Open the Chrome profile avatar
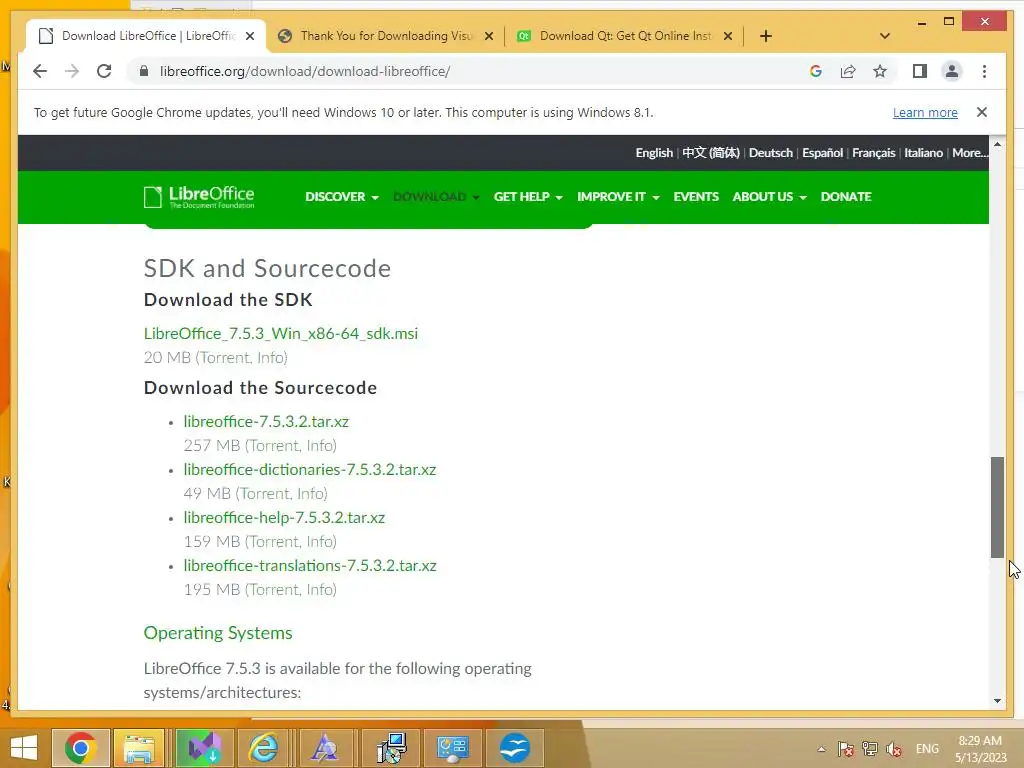1024x768 pixels. click(x=952, y=71)
